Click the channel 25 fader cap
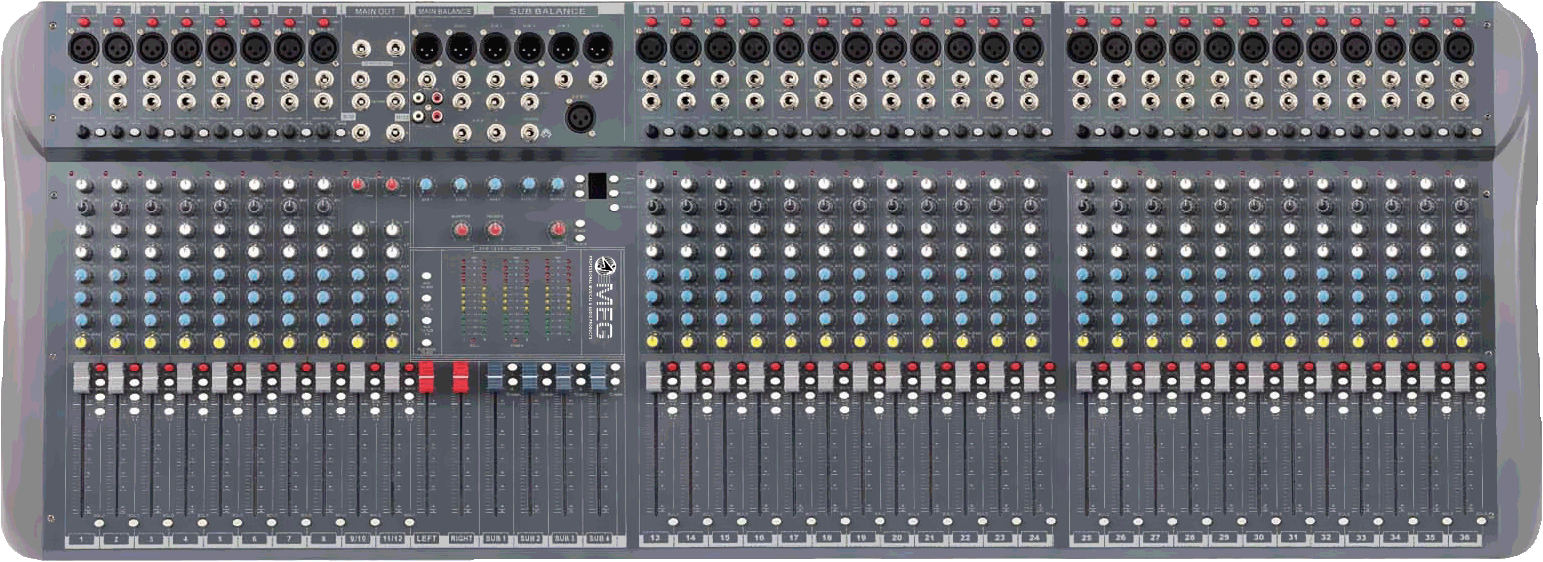This screenshot has height=562, width=1543. [x=1083, y=377]
